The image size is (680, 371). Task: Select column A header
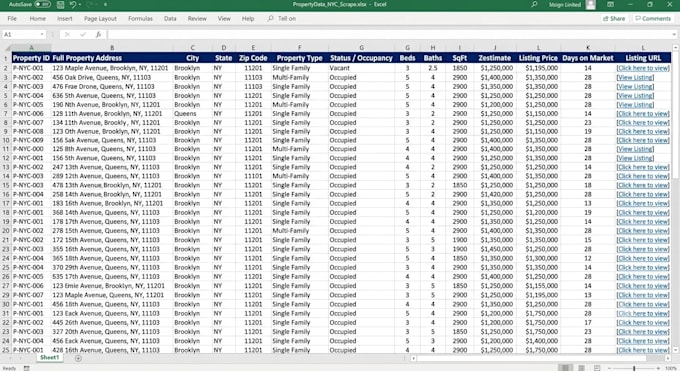tap(31, 48)
